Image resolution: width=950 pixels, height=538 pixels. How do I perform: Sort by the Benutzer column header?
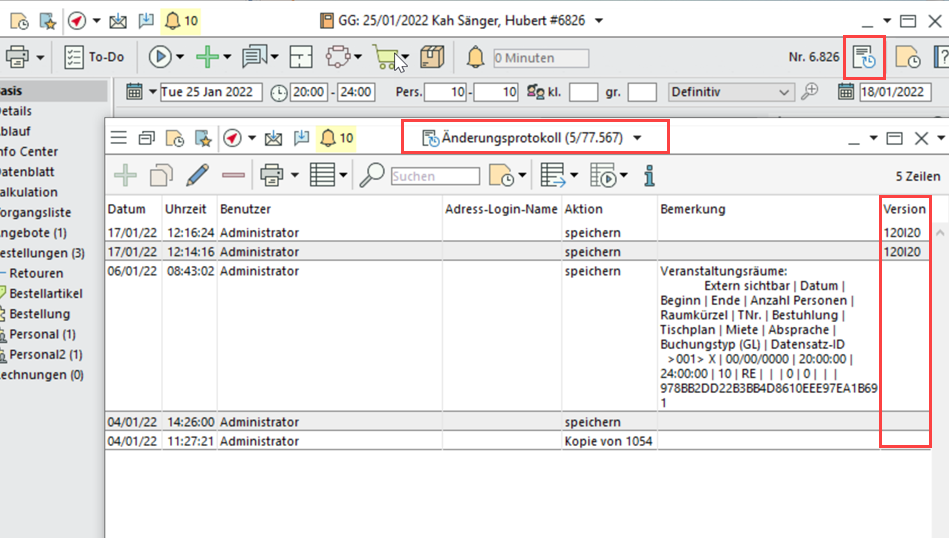point(245,209)
